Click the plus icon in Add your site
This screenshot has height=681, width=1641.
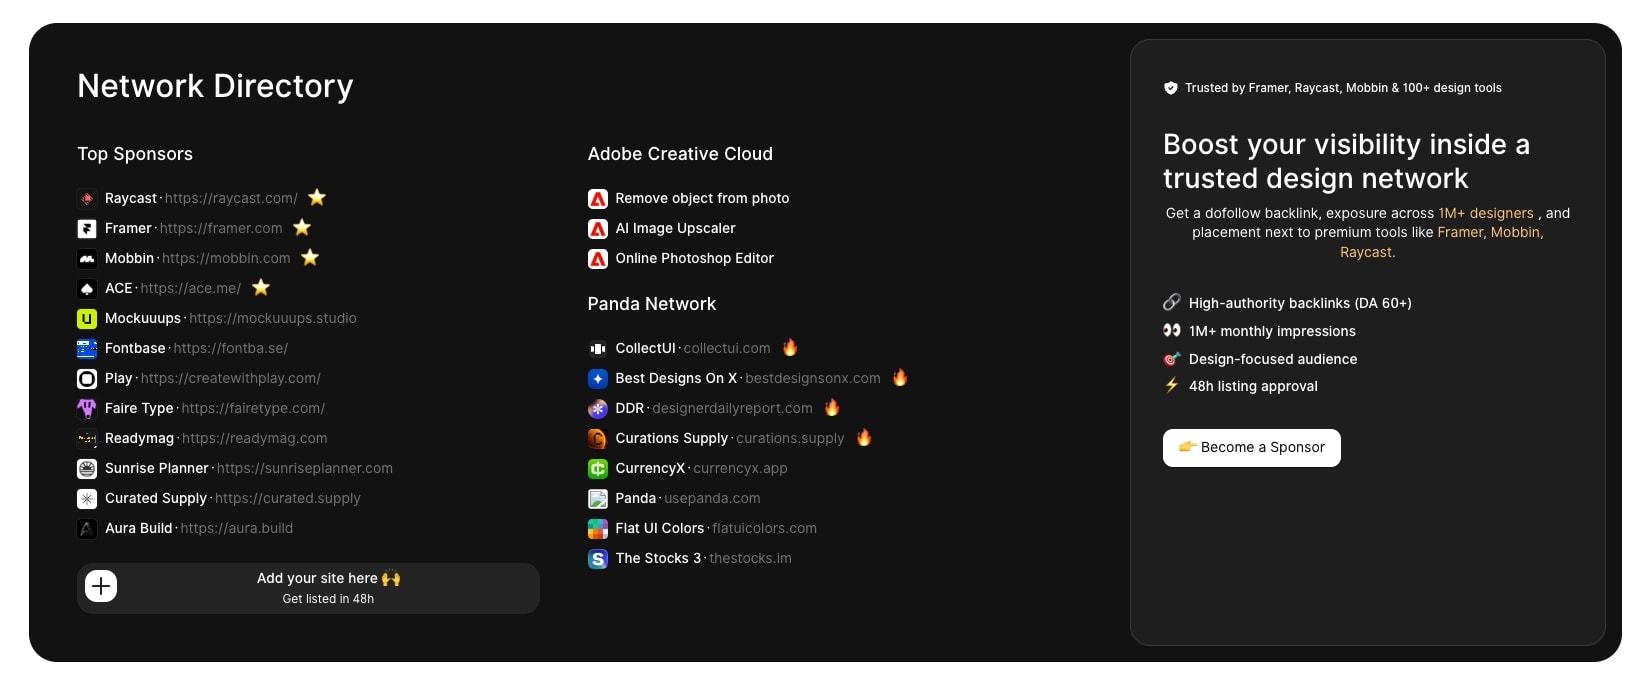(101, 586)
